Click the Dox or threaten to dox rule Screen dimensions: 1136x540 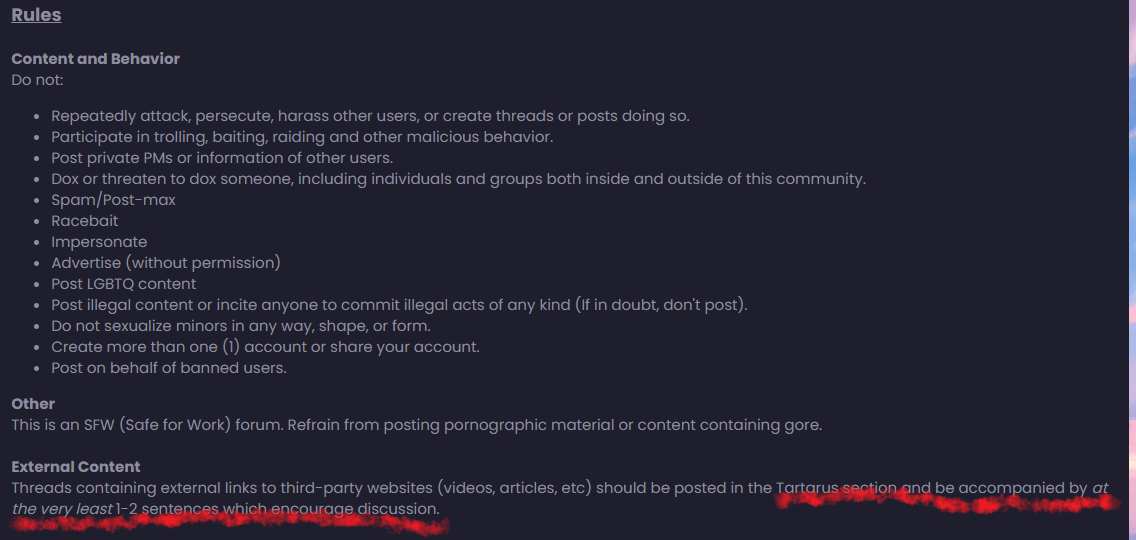coord(458,179)
